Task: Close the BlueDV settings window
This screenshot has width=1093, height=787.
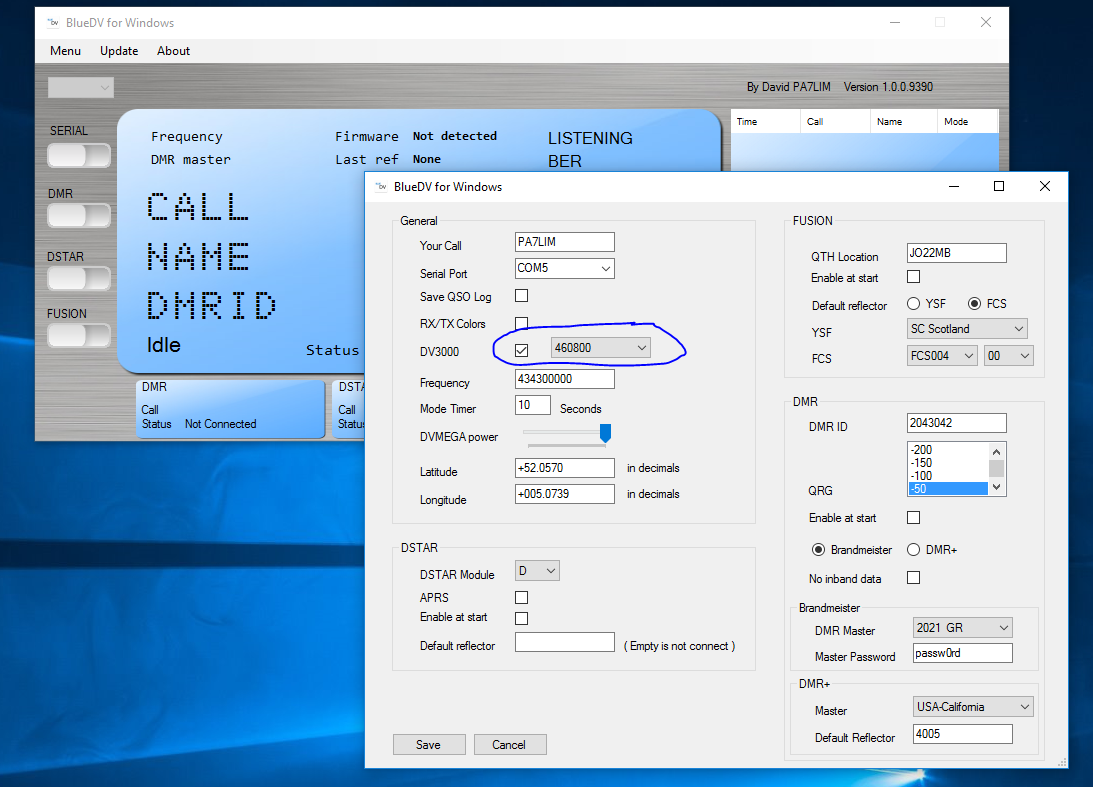Action: tap(1044, 186)
